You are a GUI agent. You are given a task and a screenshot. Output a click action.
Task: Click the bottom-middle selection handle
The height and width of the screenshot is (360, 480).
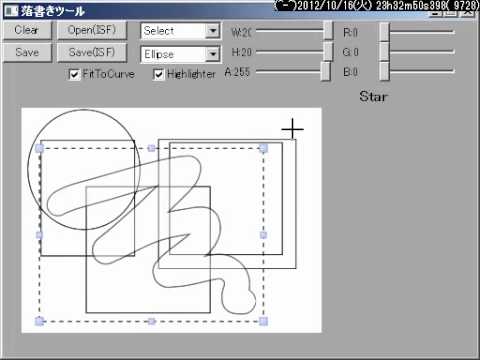click(151, 321)
